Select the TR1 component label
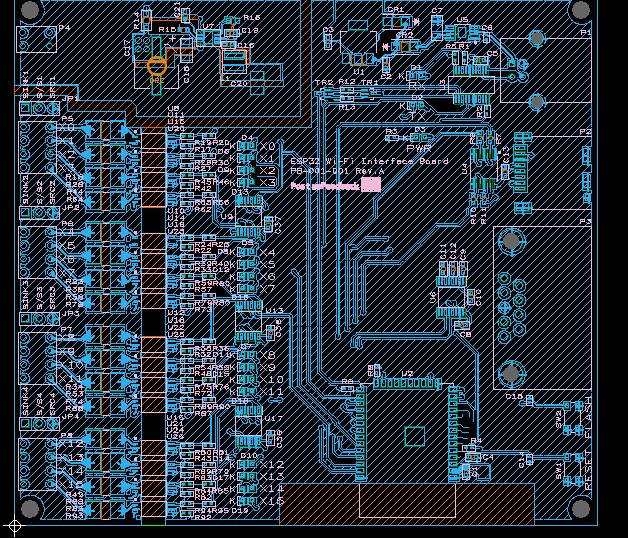This screenshot has height=538, width=628. [369, 82]
